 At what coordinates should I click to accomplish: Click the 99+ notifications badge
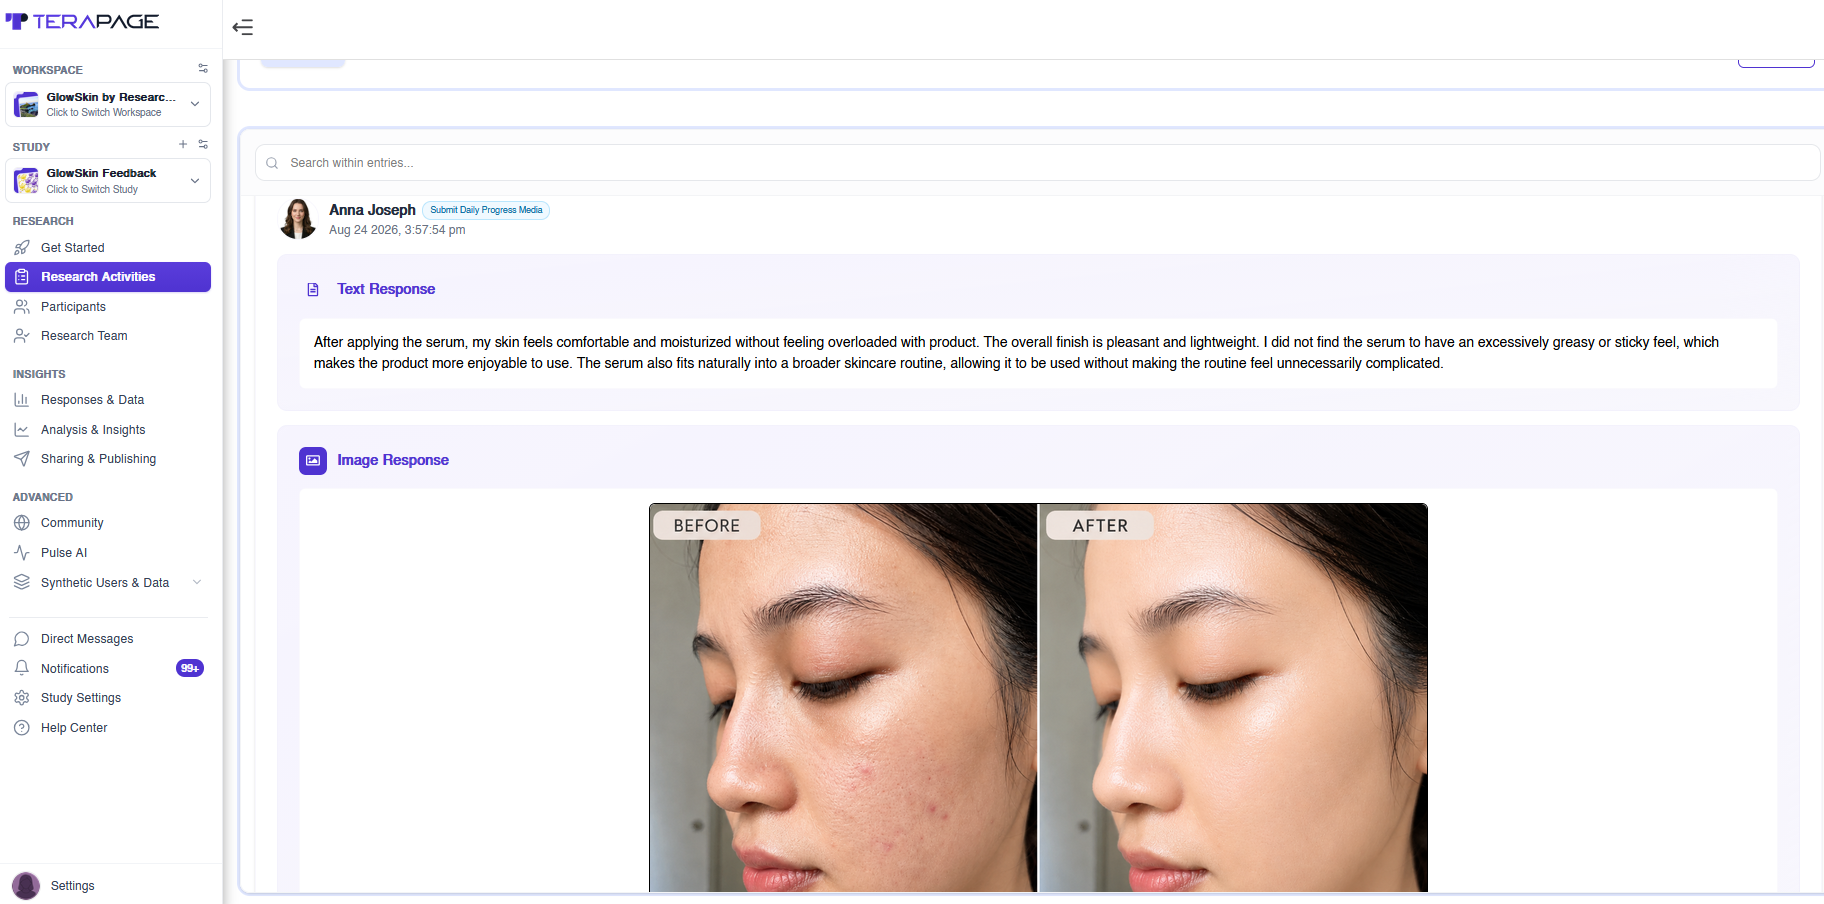click(190, 668)
